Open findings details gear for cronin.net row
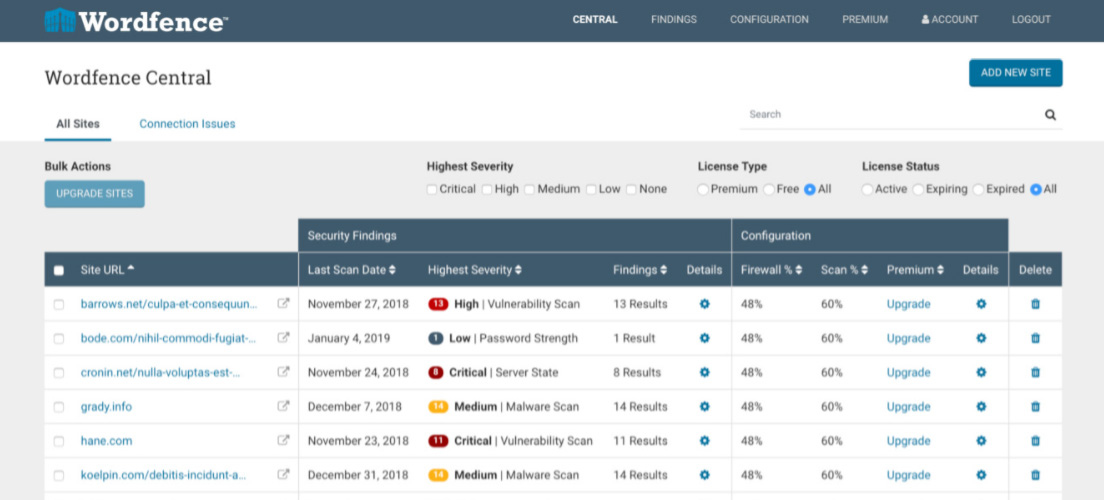Image resolution: width=1104 pixels, height=500 pixels. [x=704, y=373]
